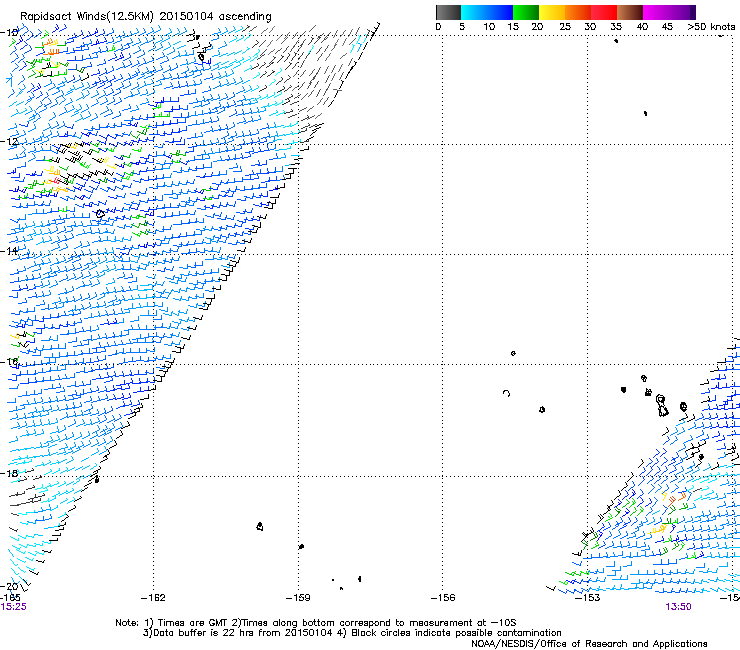740x650 pixels.
Task: Click the longitude label '-162'
Action: (153, 598)
